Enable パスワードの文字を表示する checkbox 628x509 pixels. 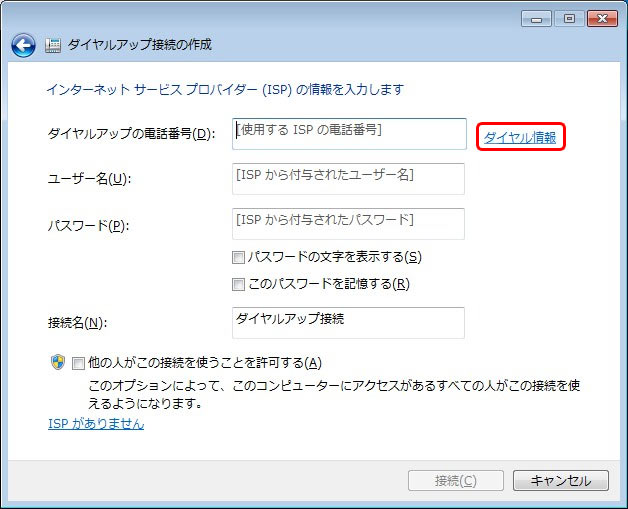[x=239, y=257]
